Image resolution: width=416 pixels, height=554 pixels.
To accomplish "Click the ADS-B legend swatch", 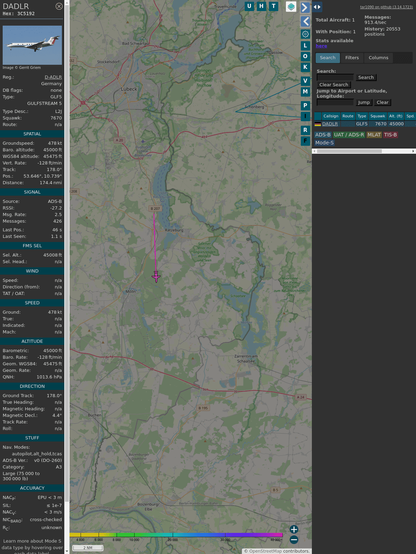I will (x=323, y=135).
